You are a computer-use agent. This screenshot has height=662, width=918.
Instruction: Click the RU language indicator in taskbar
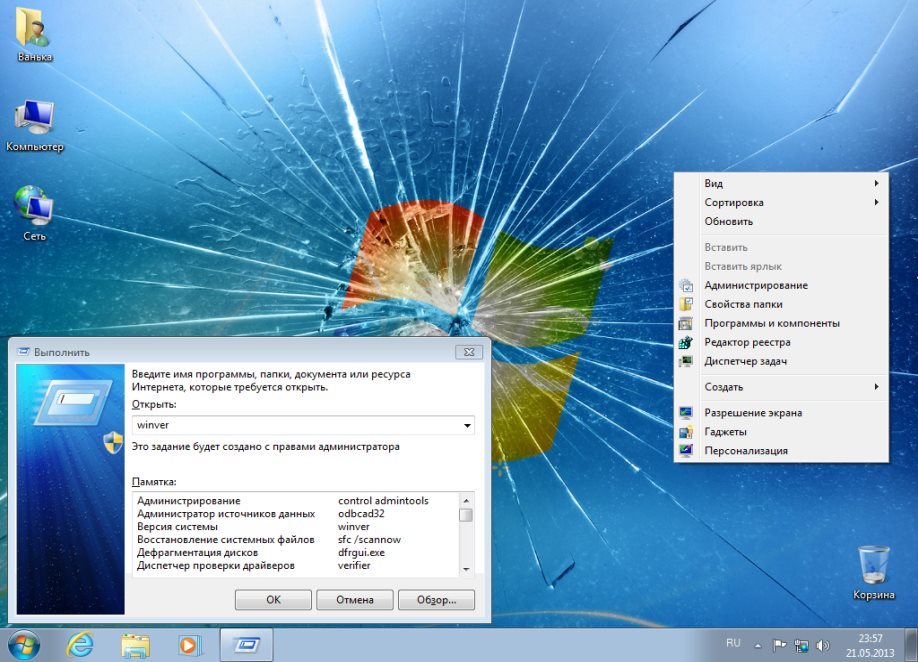point(733,643)
